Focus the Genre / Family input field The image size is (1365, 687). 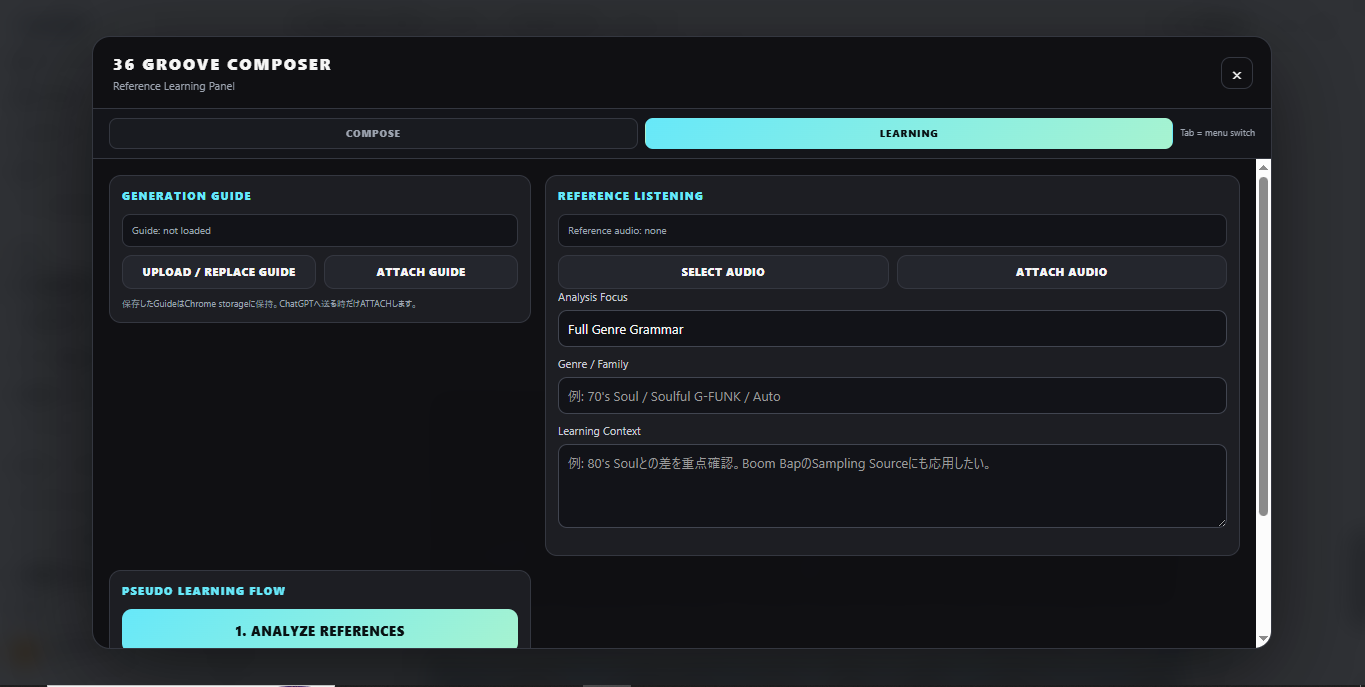click(x=892, y=396)
